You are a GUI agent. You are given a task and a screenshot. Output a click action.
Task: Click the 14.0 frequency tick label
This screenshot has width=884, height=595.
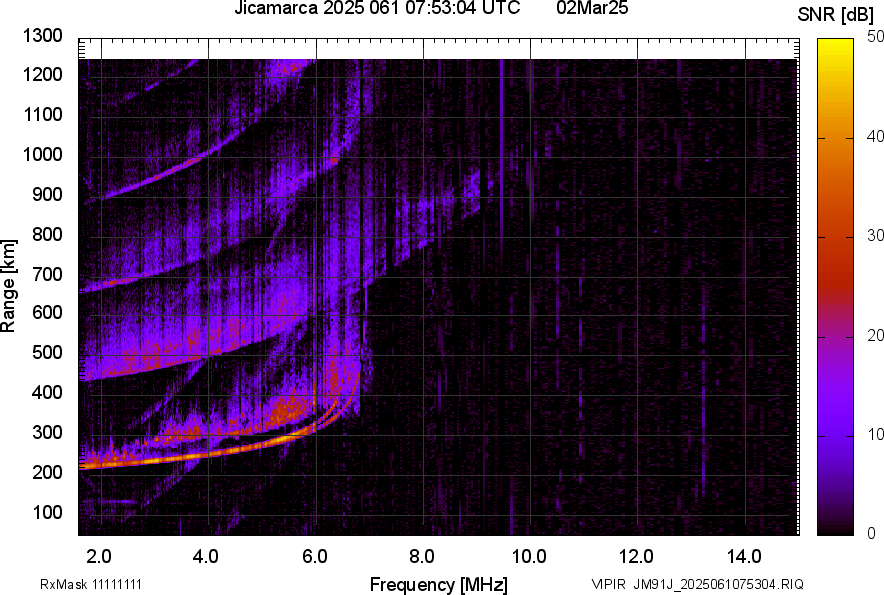point(744,556)
